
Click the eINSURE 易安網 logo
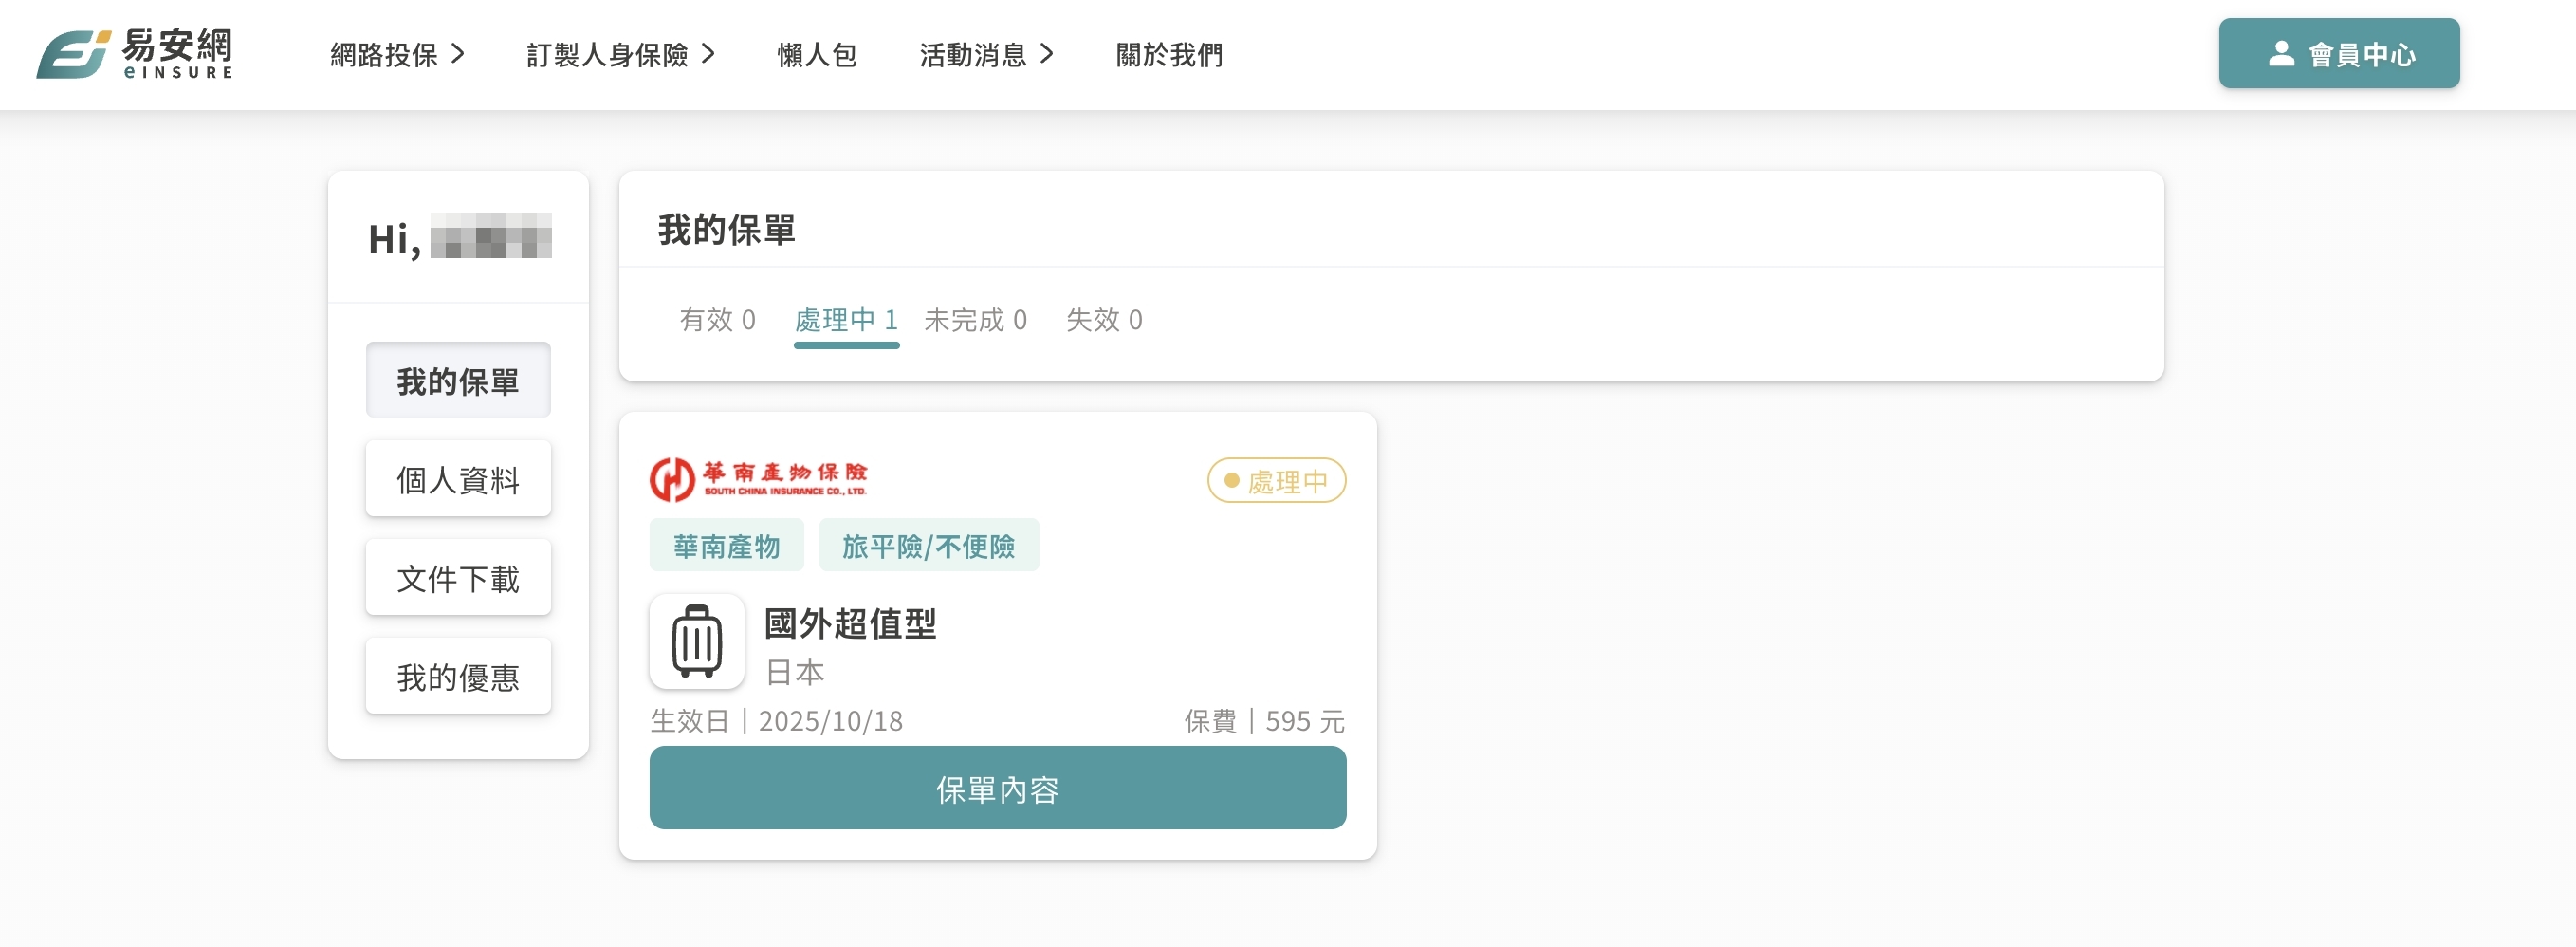(x=134, y=54)
